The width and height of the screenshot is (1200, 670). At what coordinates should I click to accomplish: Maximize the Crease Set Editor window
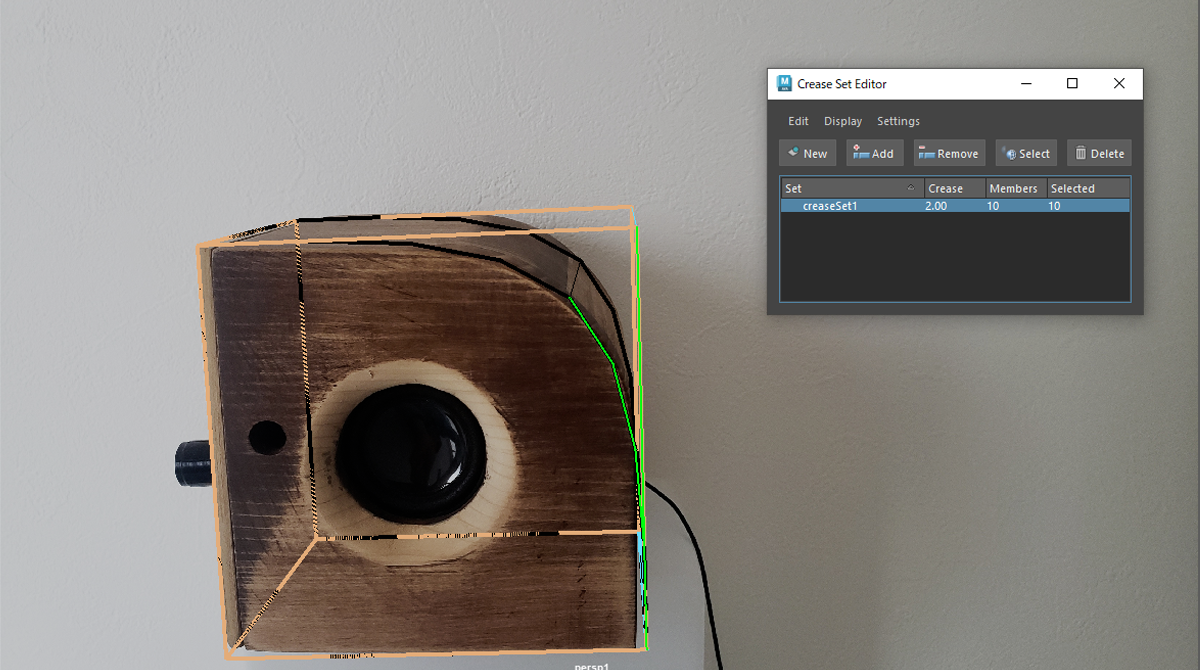(x=1072, y=84)
